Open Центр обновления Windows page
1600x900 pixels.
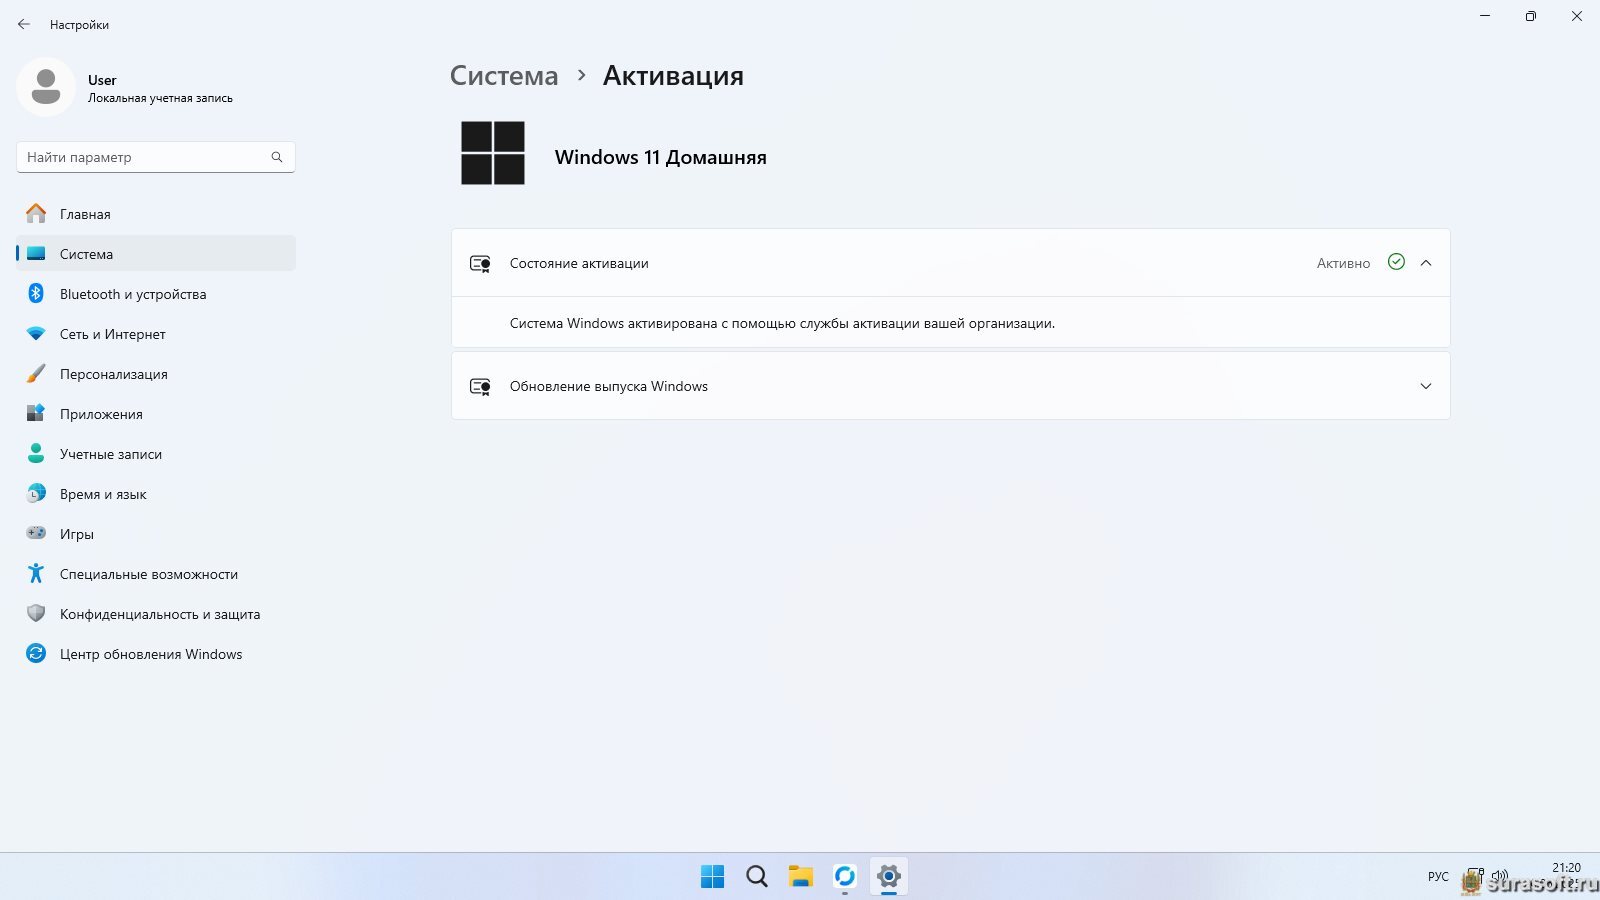tap(156, 653)
